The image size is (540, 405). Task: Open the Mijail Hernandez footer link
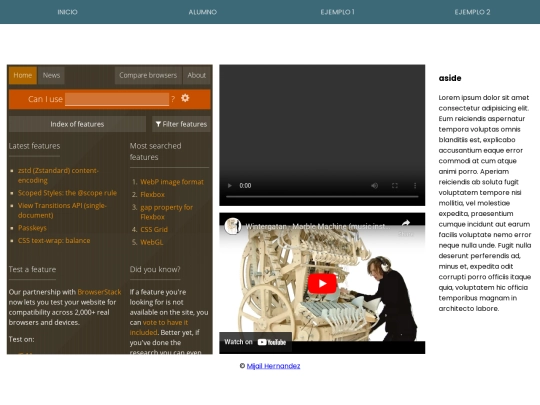click(x=273, y=366)
